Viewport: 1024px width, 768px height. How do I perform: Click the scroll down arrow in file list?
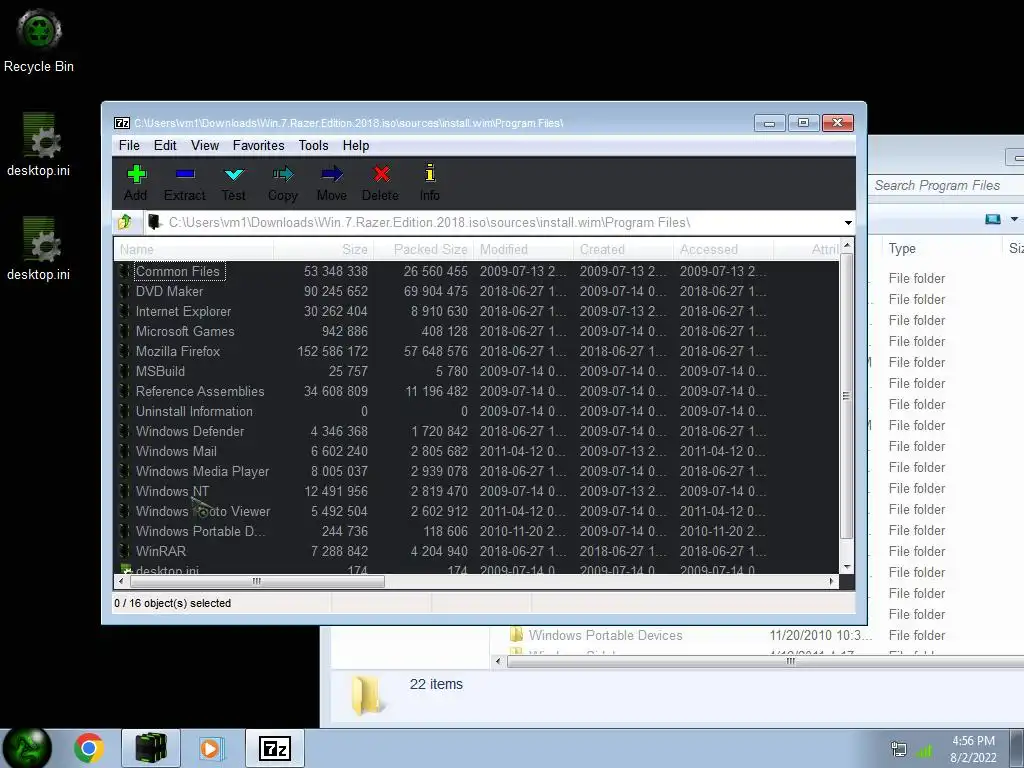pos(847,567)
